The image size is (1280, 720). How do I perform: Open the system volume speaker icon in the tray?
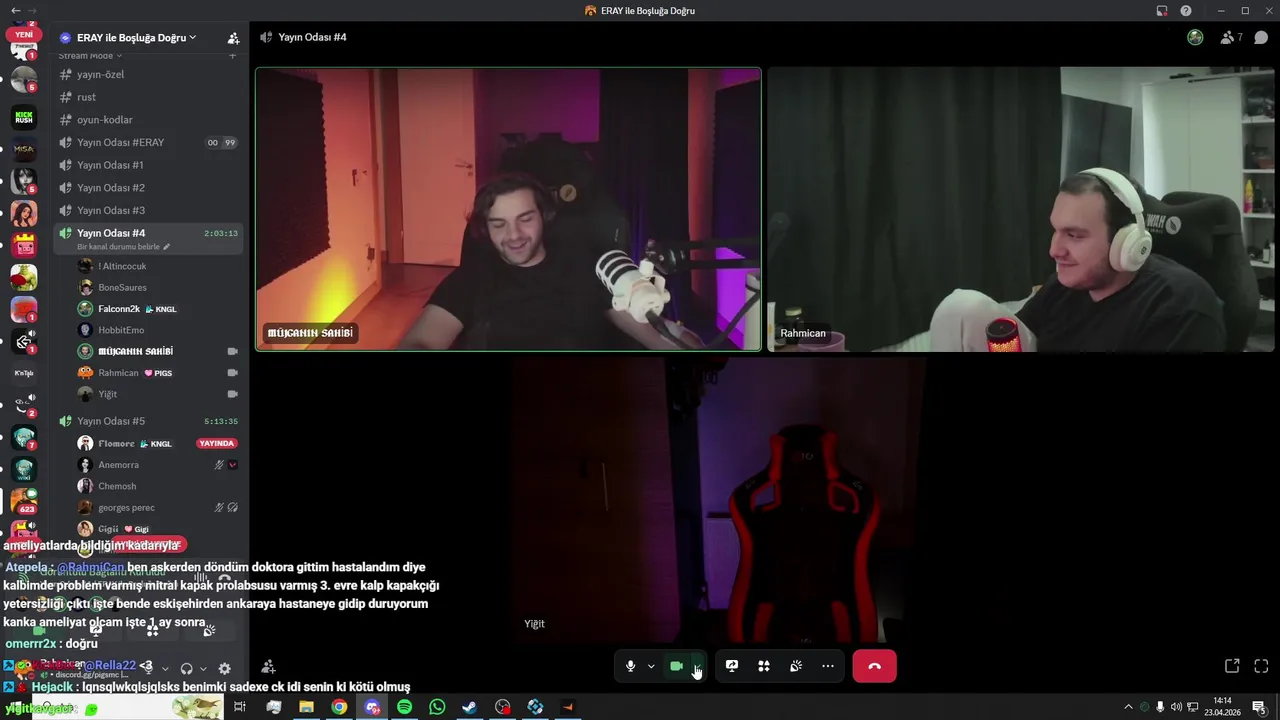click(x=1176, y=707)
